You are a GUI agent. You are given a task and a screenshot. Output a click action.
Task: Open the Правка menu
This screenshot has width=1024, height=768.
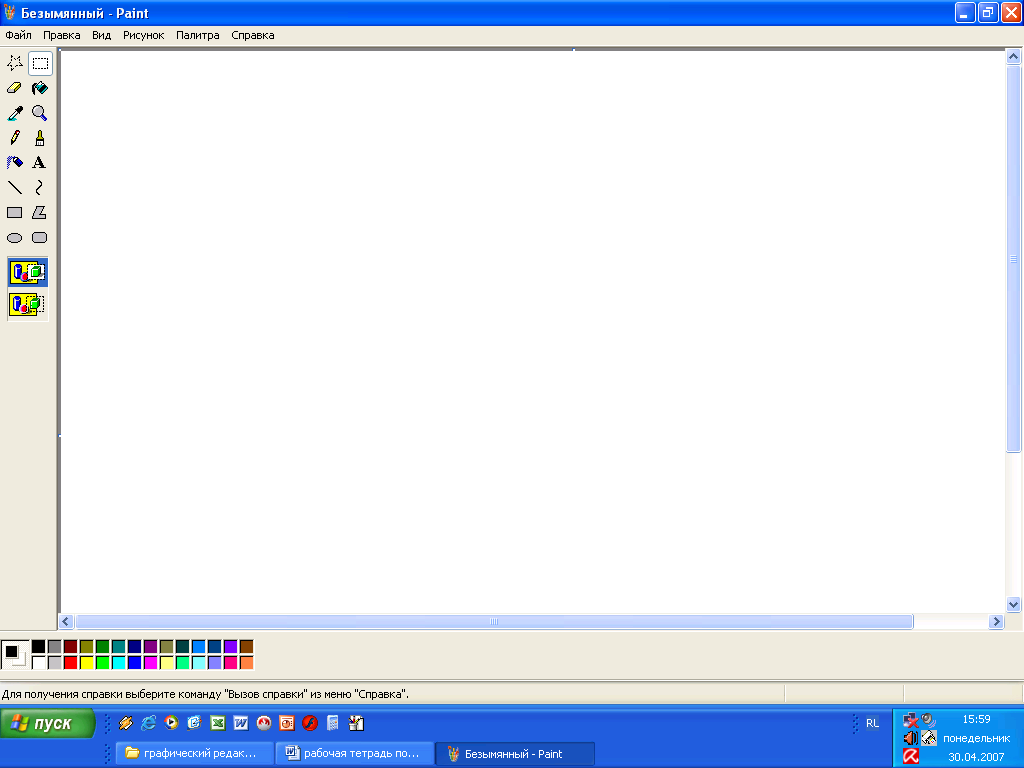[61, 35]
